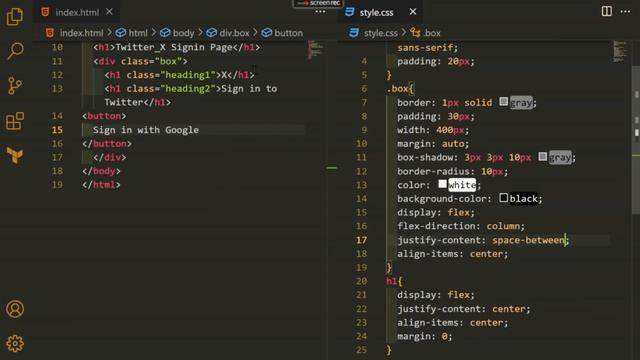Click the opening <button> tag on line 14
Image resolution: width=640 pixels, height=360 pixels.
point(104,116)
